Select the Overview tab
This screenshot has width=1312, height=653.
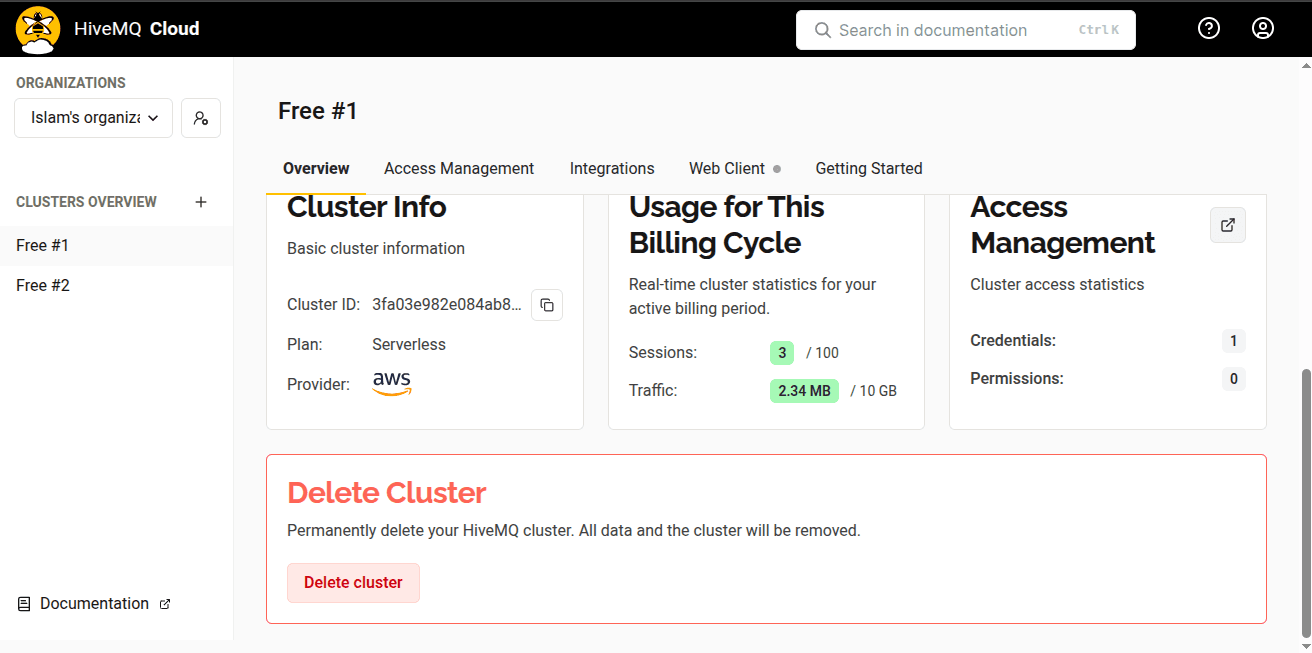[316, 168]
